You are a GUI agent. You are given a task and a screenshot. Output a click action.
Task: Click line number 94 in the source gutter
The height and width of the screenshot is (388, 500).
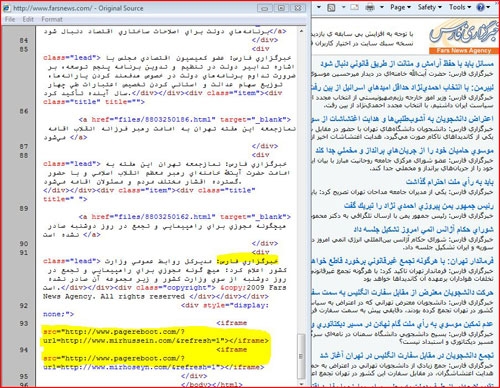click(x=24, y=350)
